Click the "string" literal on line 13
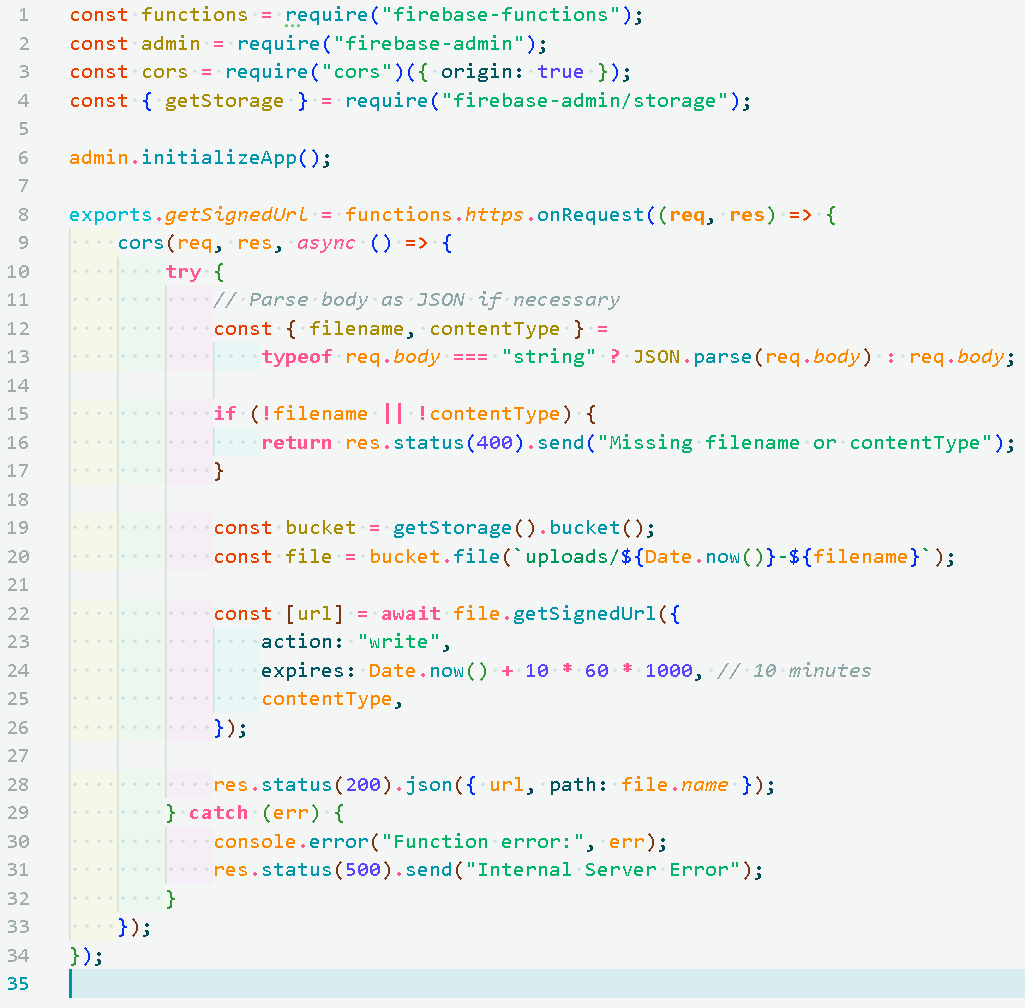The image size is (1025, 1008). [x=548, y=357]
